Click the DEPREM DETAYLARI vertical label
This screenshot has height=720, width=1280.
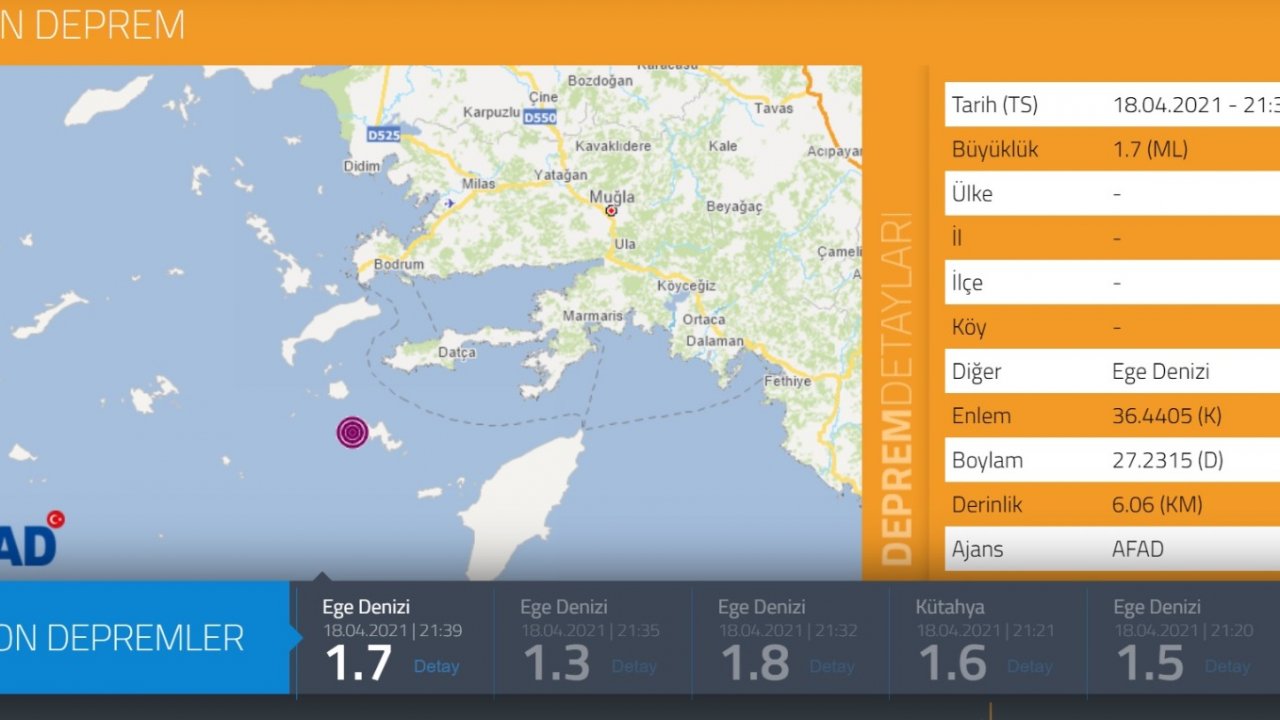896,390
